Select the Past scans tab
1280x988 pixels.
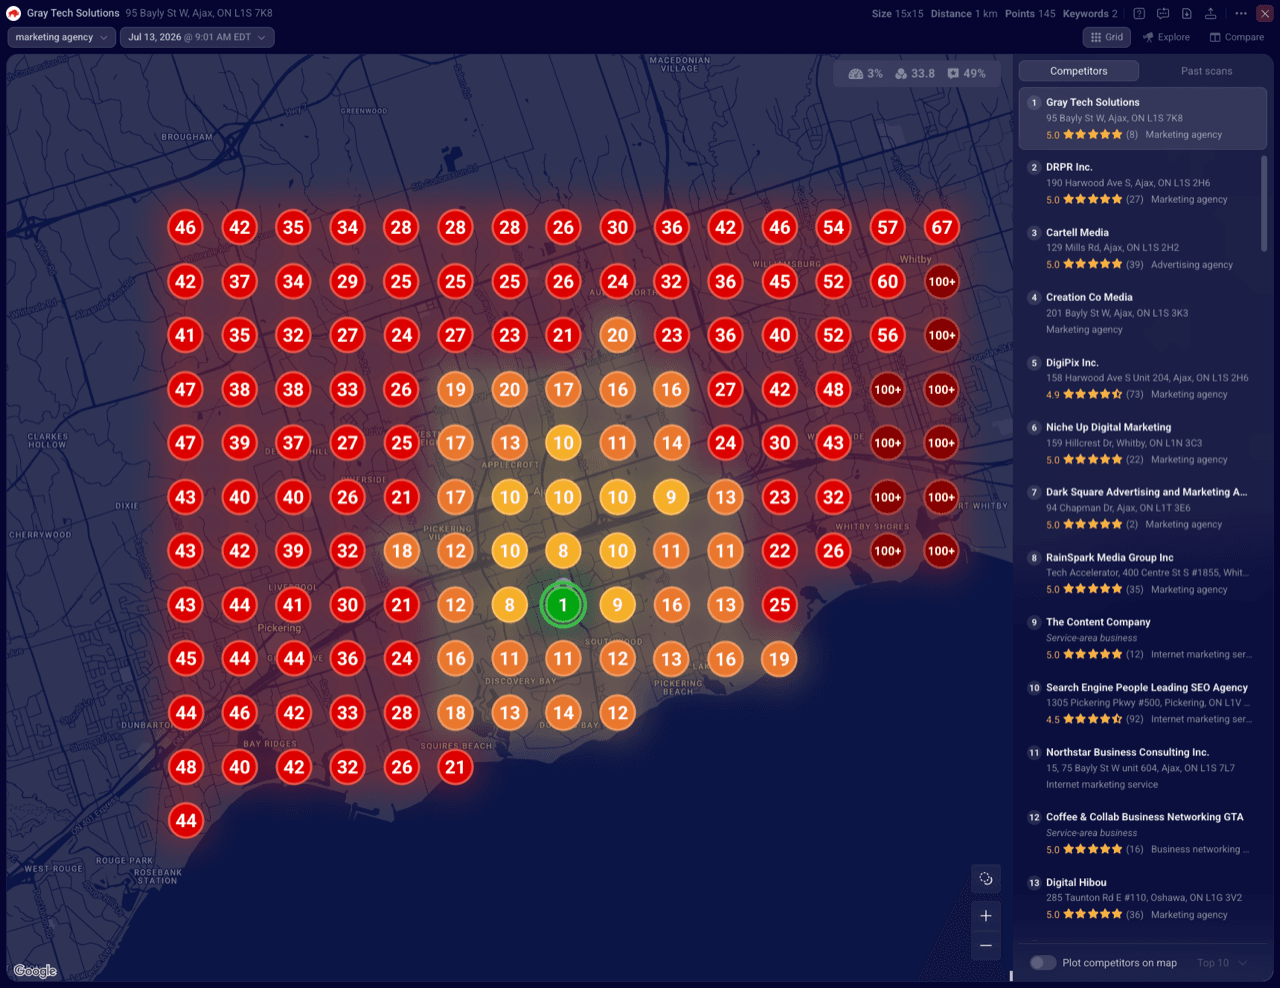1206,71
